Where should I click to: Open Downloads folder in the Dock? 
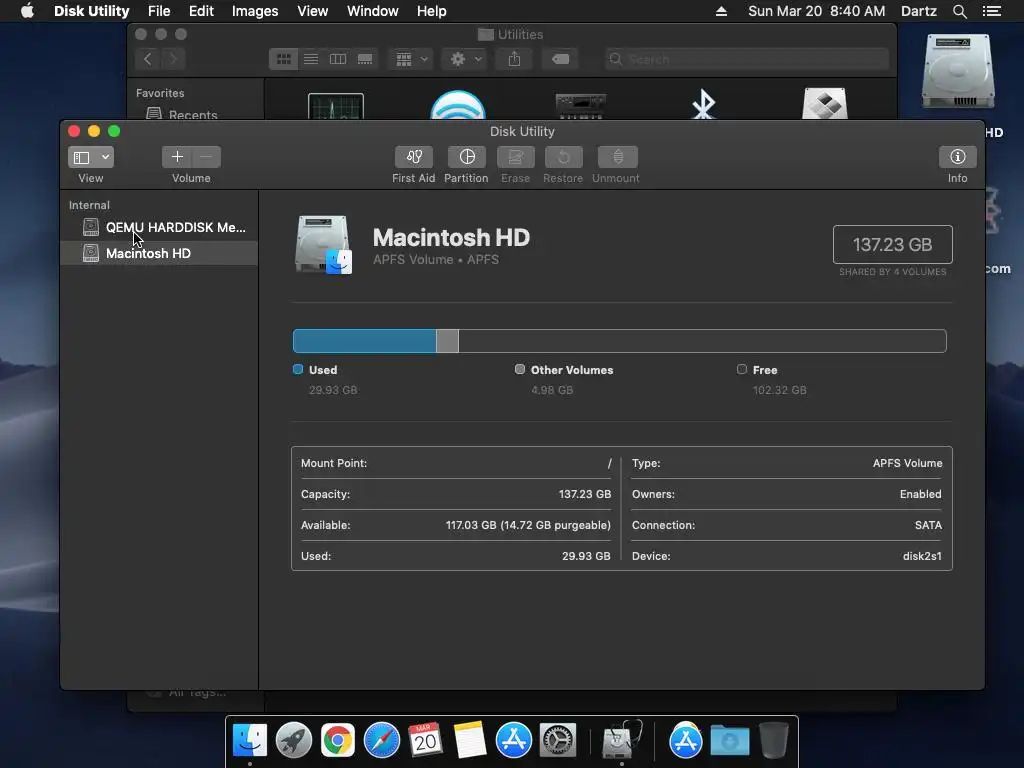tap(729, 740)
